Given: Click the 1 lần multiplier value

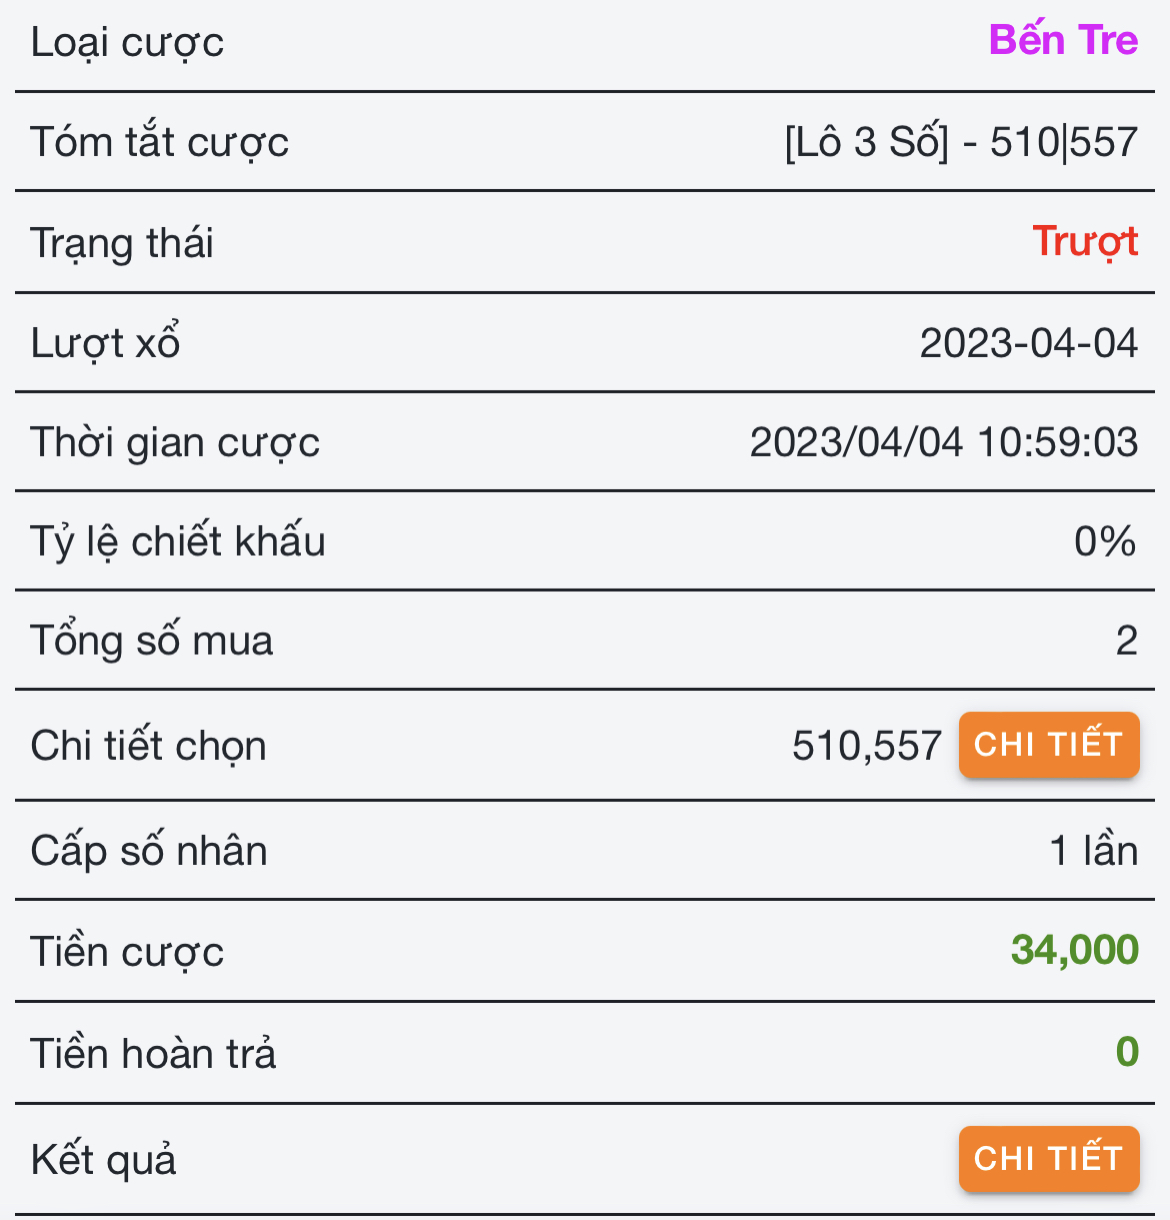Looking at the screenshot, I should pyautogui.click(x=1093, y=851).
